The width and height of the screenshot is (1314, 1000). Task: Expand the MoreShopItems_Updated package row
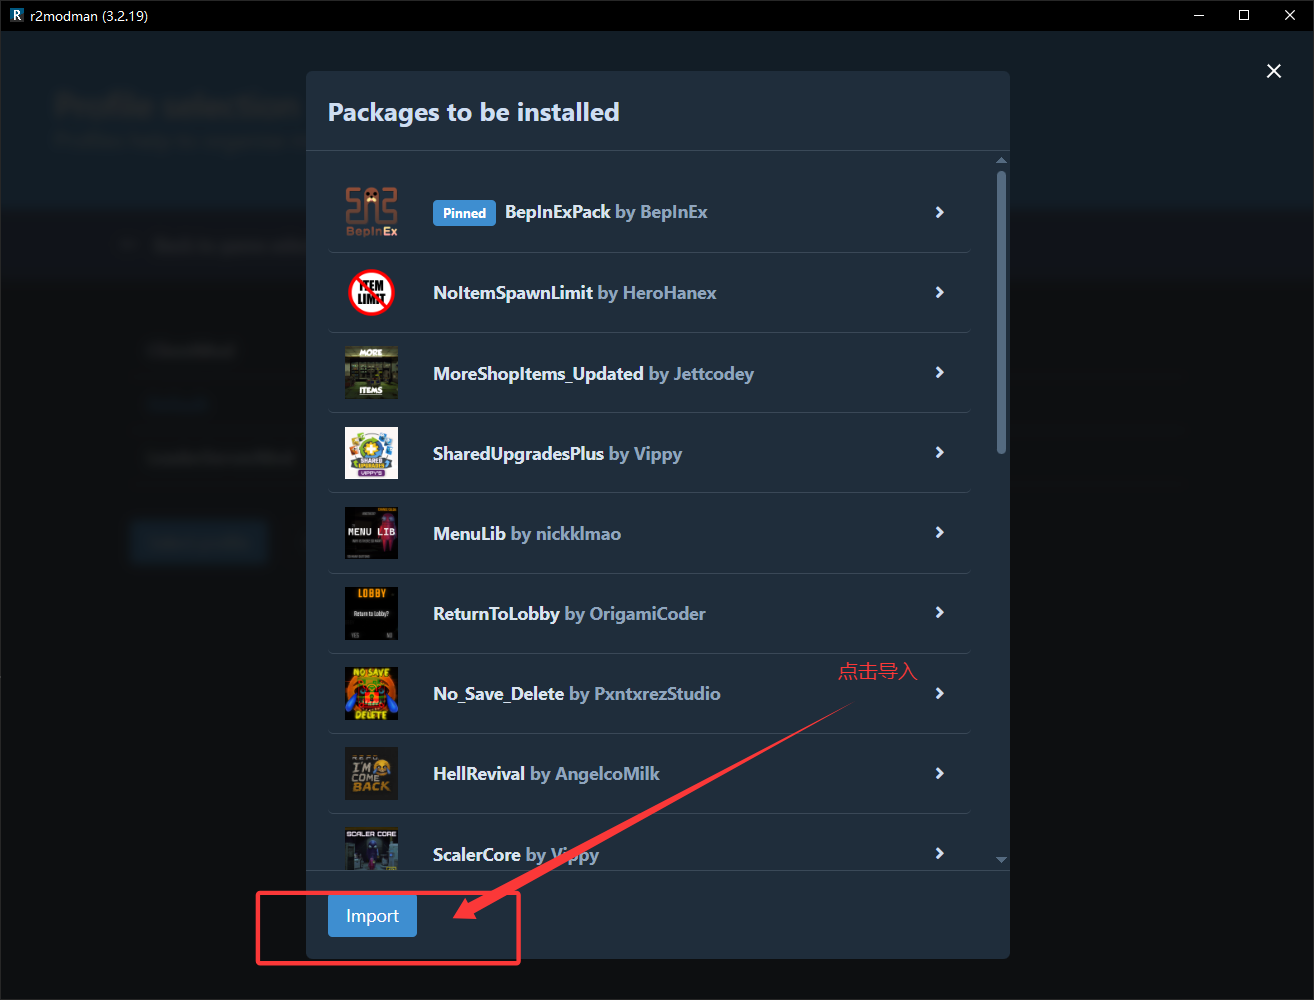[939, 372]
